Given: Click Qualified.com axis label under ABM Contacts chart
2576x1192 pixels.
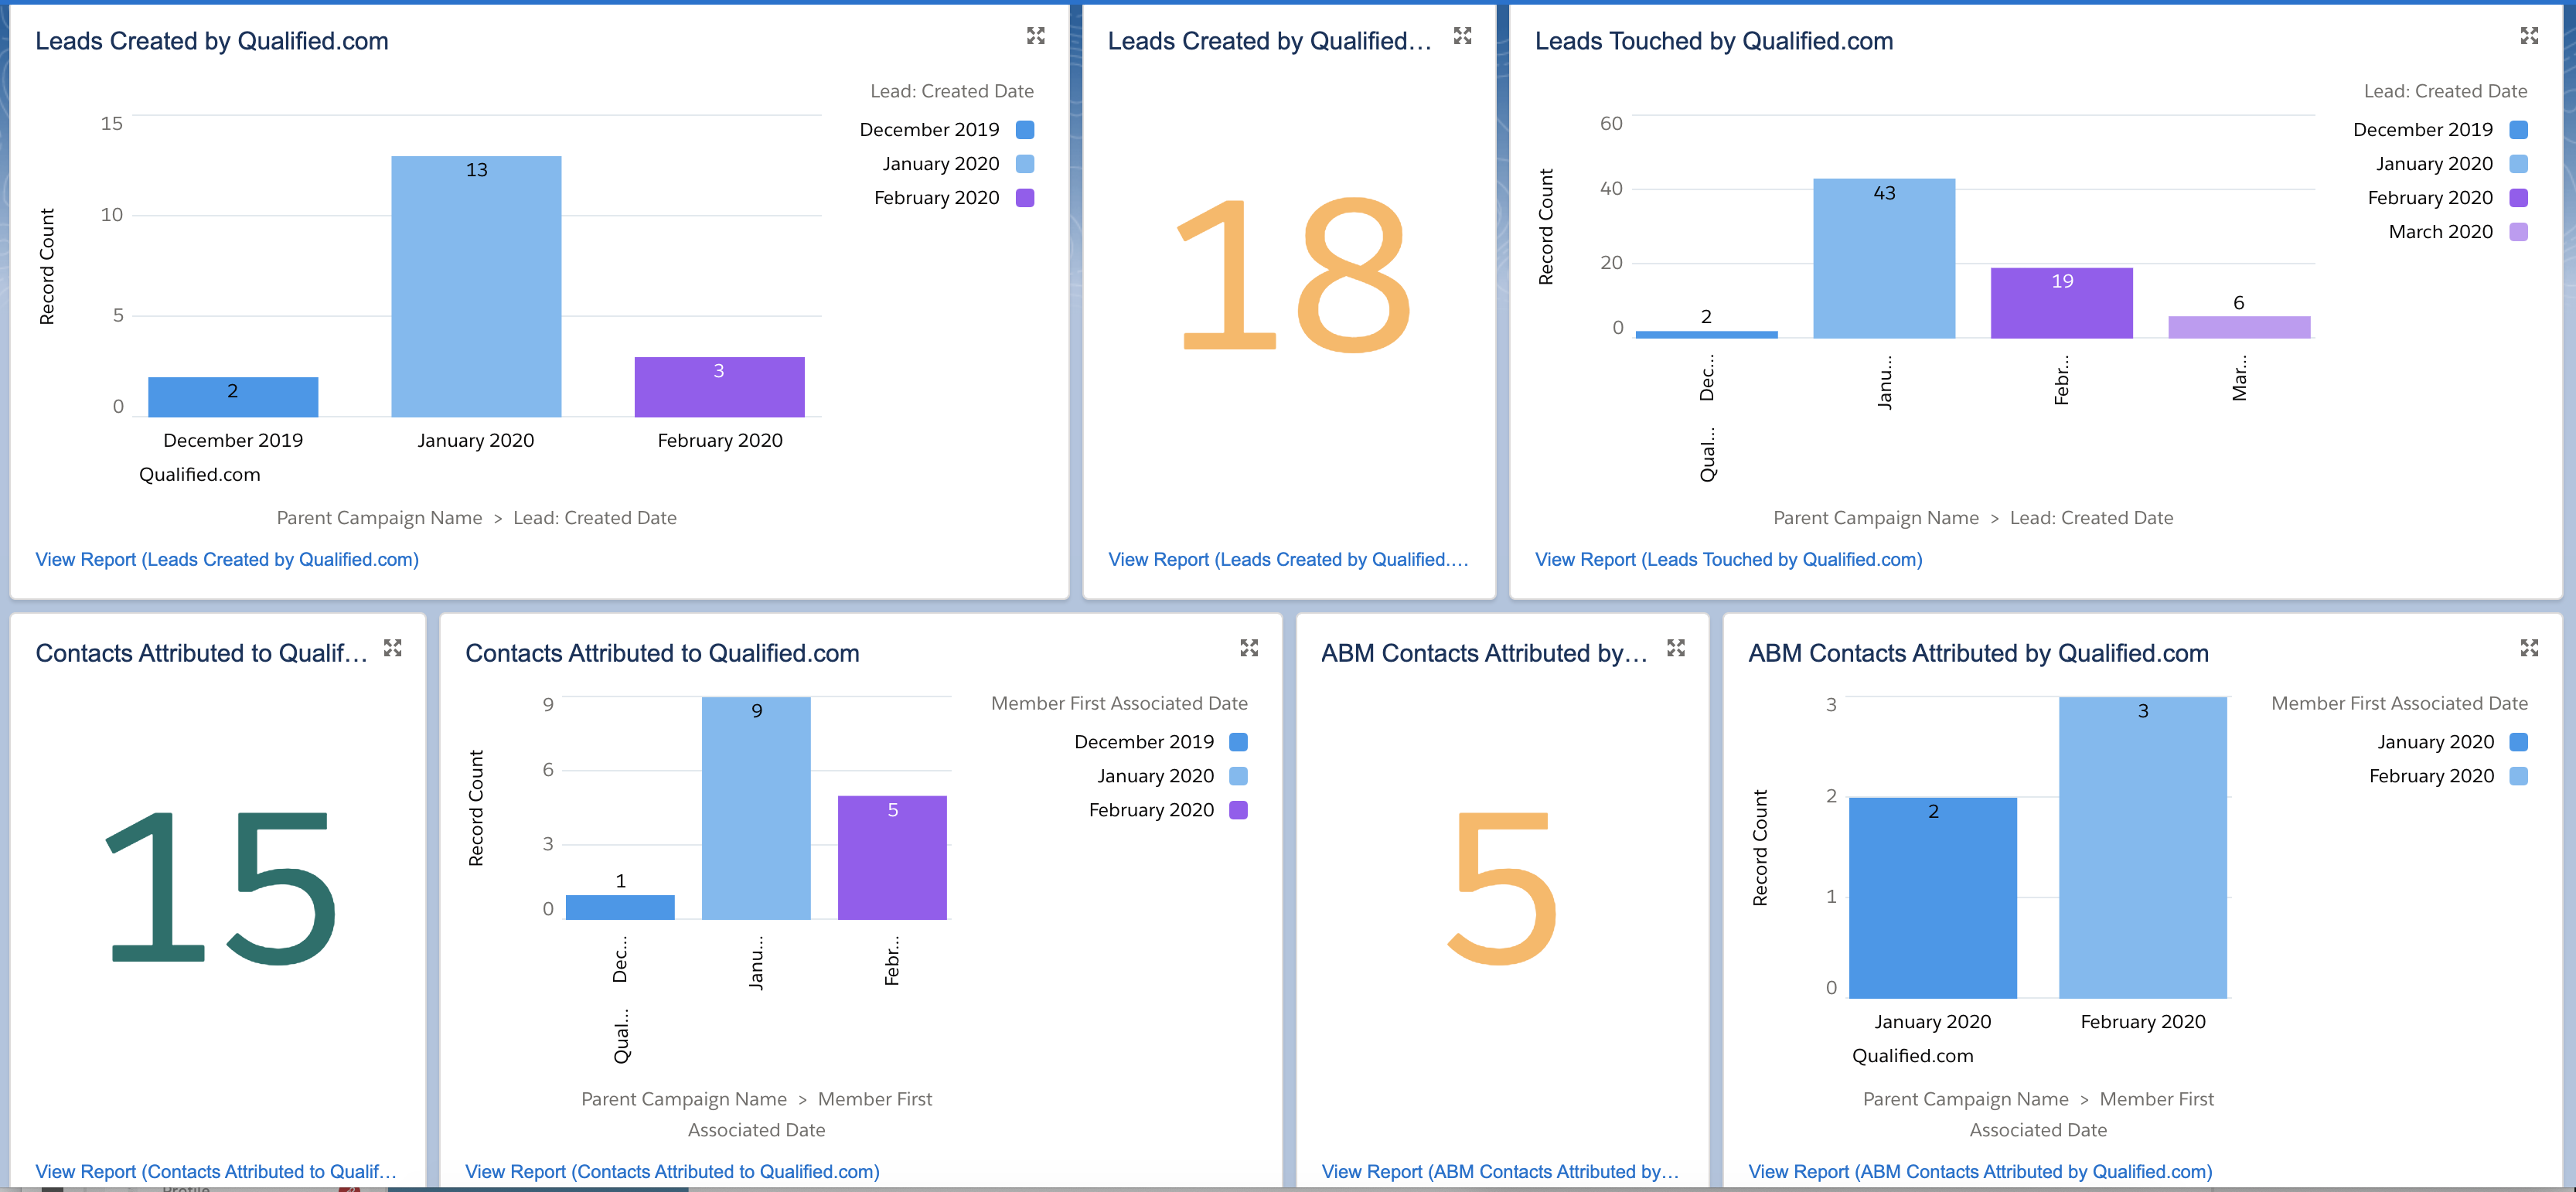Looking at the screenshot, I should click(1912, 1056).
